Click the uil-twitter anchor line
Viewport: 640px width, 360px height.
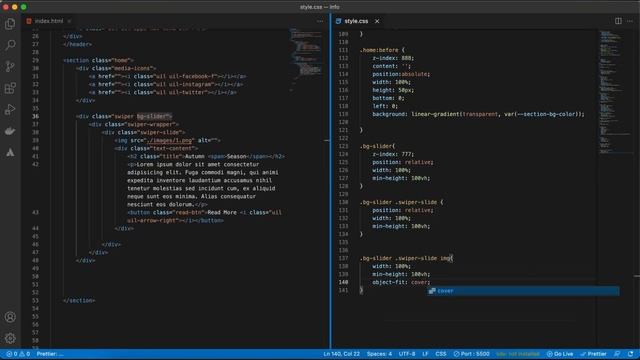click(x=162, y=92)
